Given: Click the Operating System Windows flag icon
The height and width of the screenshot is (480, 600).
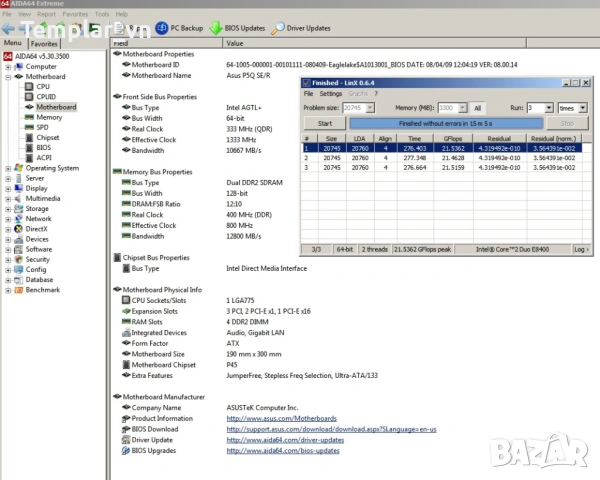Looking at the screenshot, I should [x=18, y=168].
